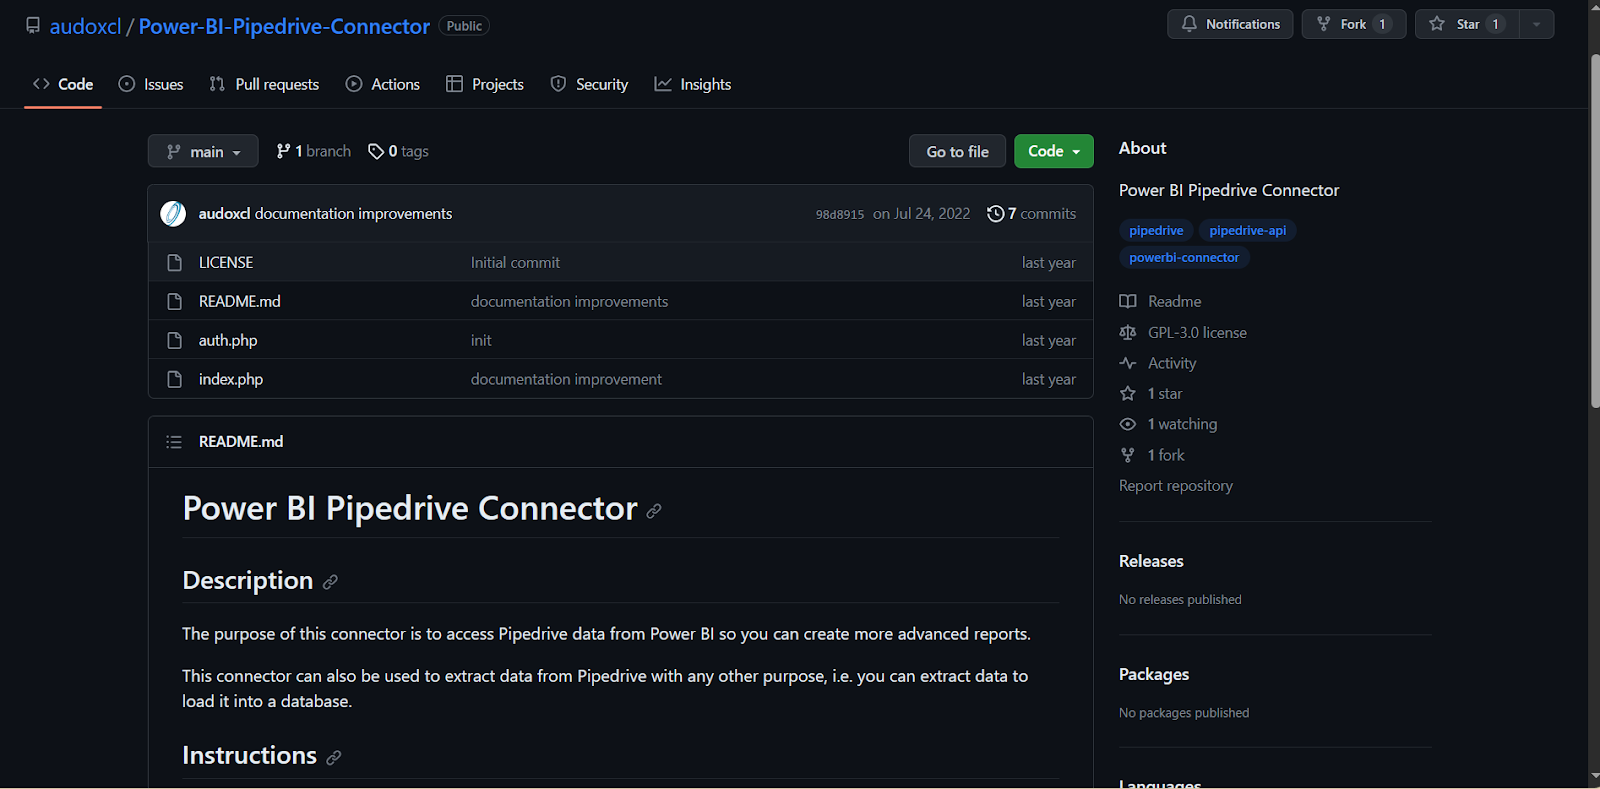Open the Insights tab
This screenshot has width=1600, height=789.
point(693,84)
